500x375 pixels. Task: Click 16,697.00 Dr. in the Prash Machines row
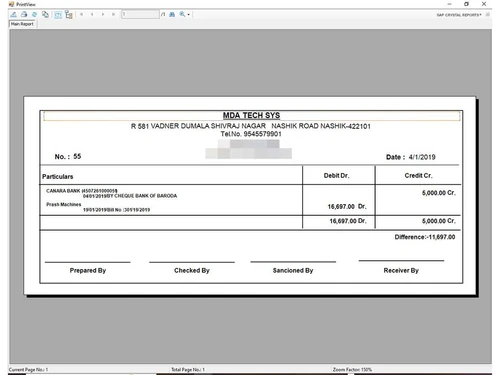(x=347, y=207)
